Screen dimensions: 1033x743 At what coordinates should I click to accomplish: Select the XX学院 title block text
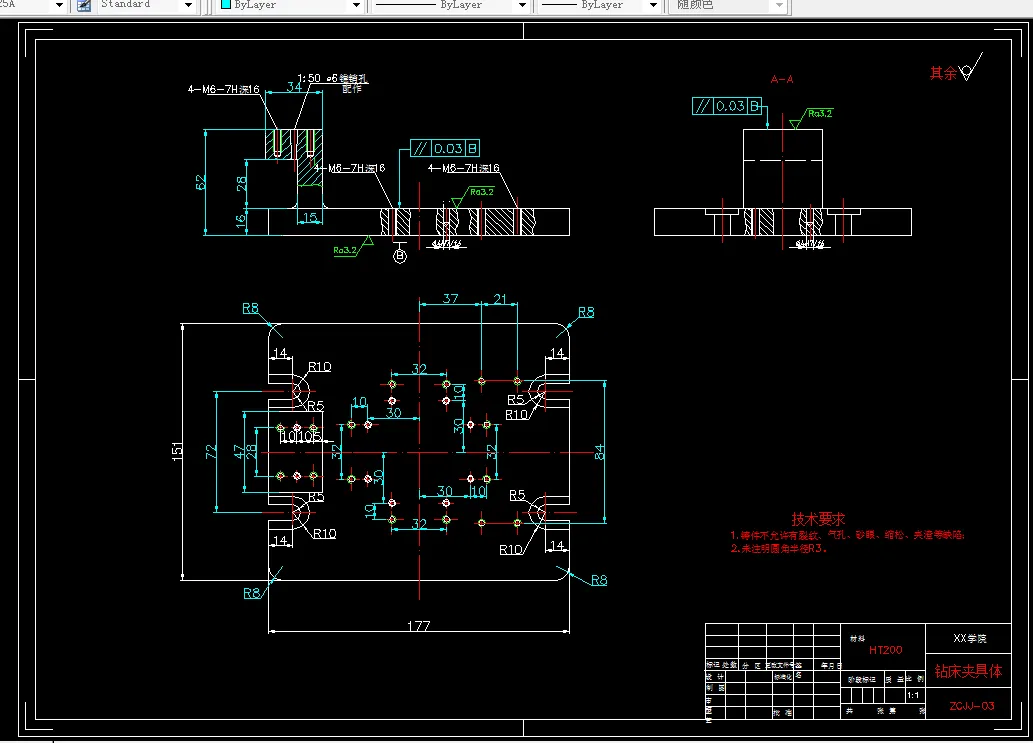click(x=970, y=638)
